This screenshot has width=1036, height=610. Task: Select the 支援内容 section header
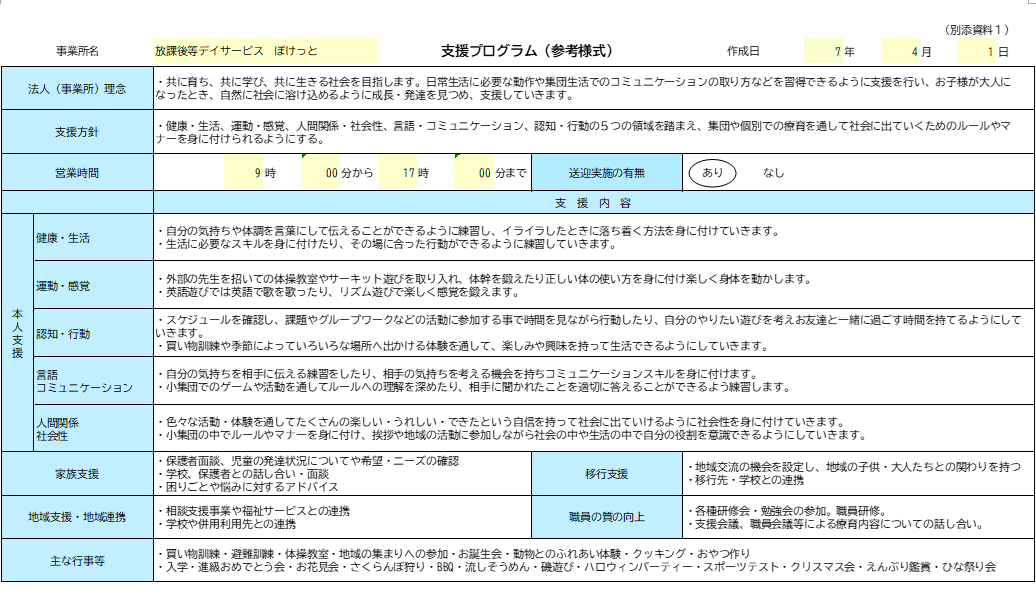[593, 203]
